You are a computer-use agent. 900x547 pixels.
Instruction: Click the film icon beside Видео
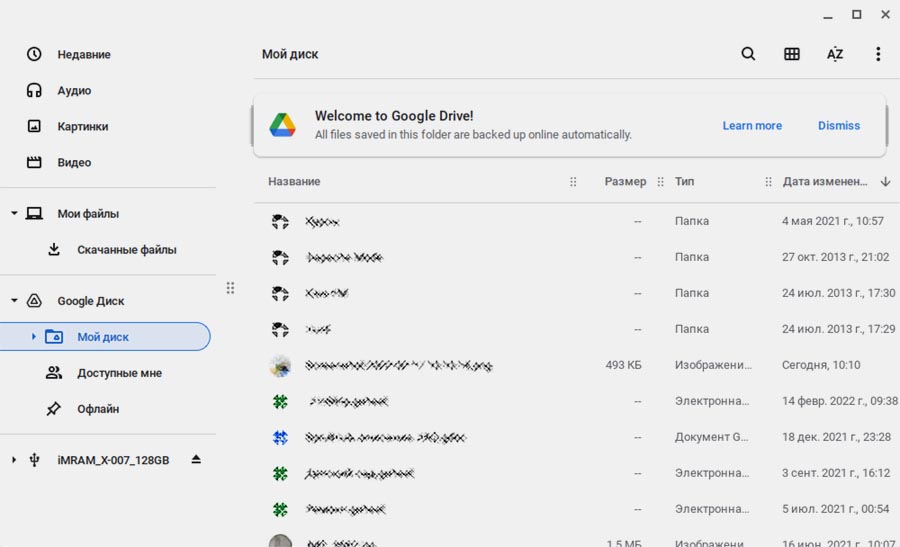coord(34,162)
